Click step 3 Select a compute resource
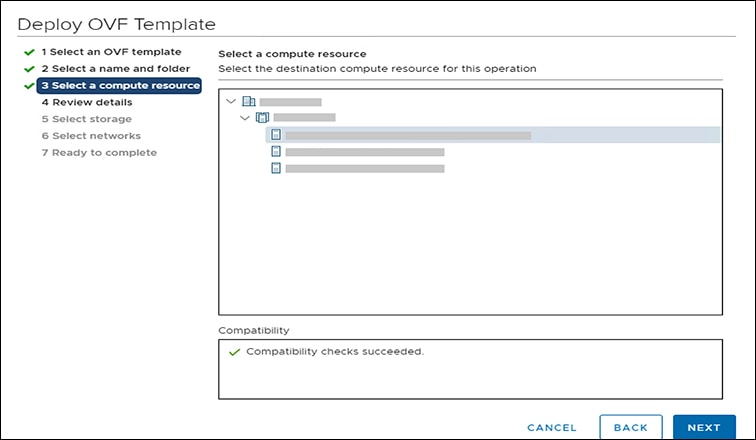 (120, 86)
